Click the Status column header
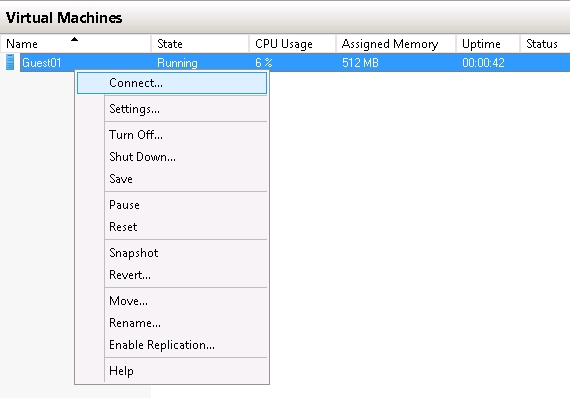 pyautogui.click(x=545, y=44)
